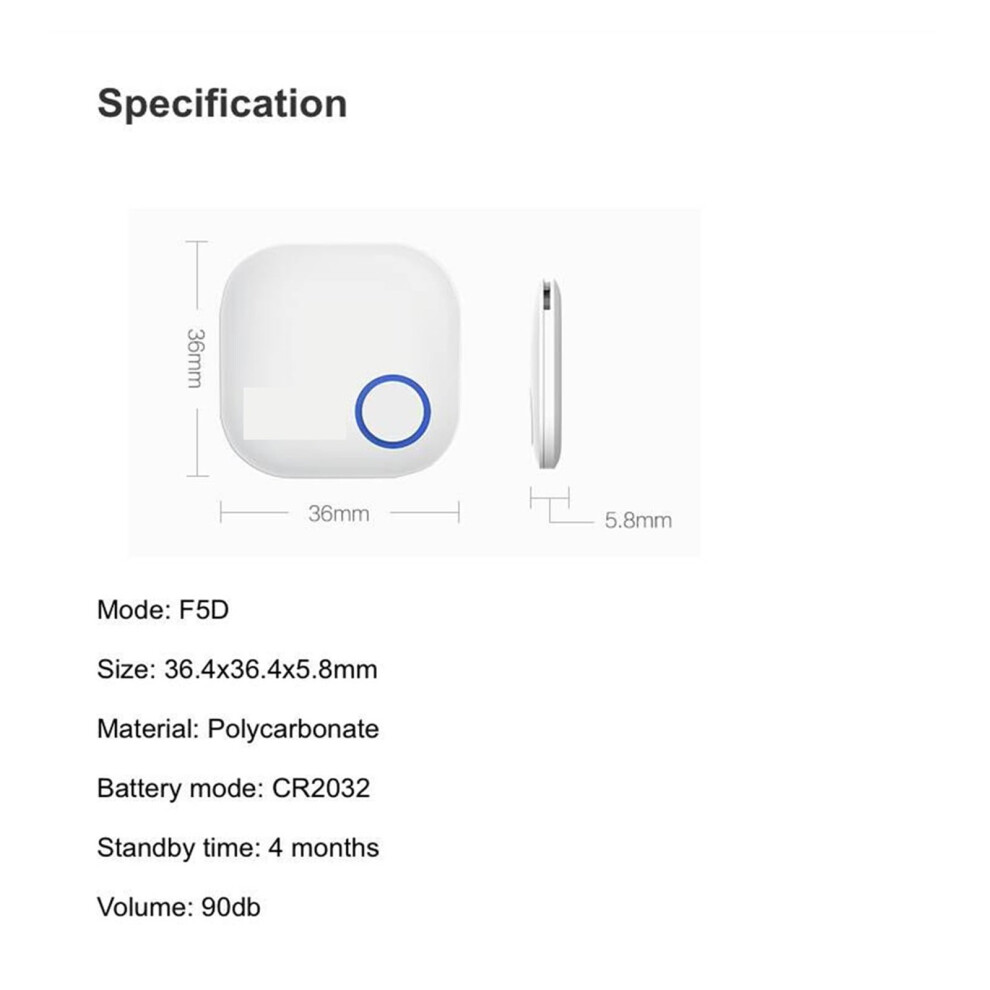This screenshot has height=990, width=990.
Task: Click the vertical 36mm height label
Action: [x=196, y=358]
